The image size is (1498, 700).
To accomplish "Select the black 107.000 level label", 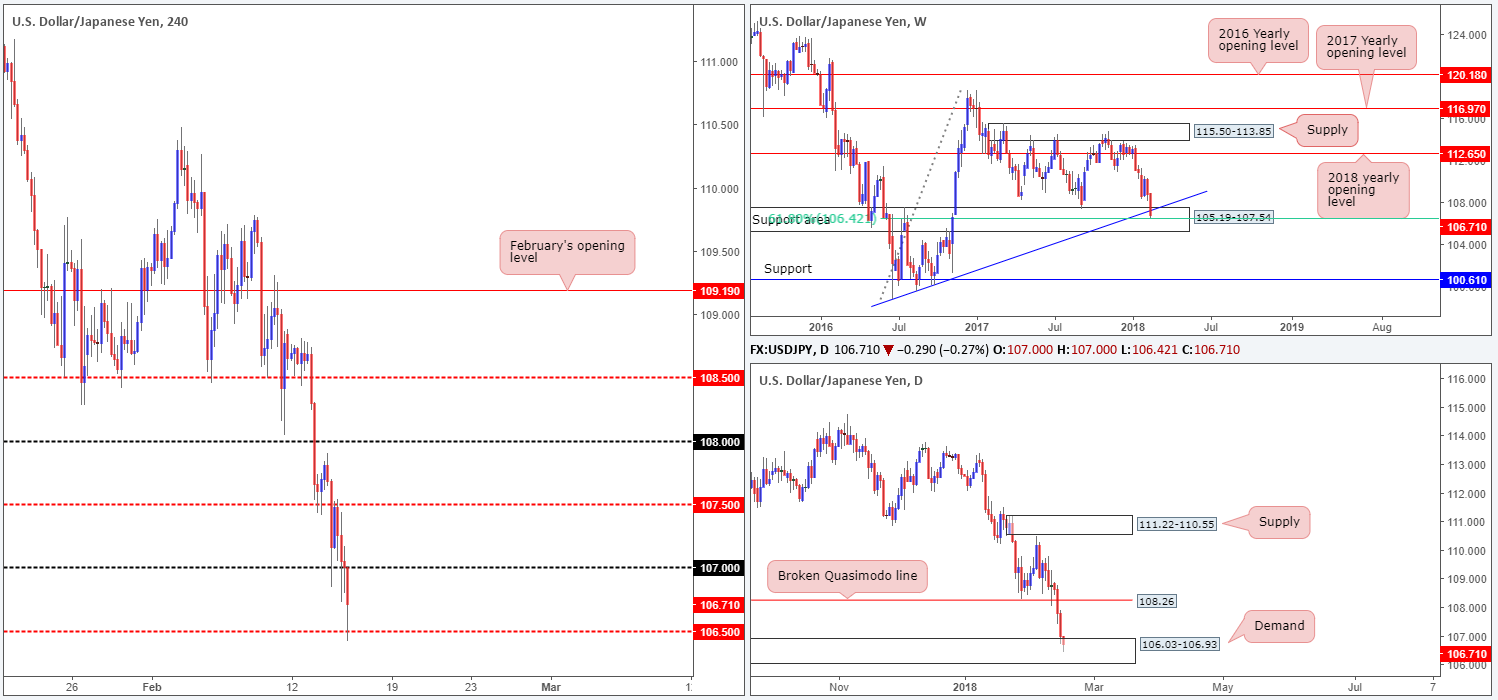I will 717,568.
